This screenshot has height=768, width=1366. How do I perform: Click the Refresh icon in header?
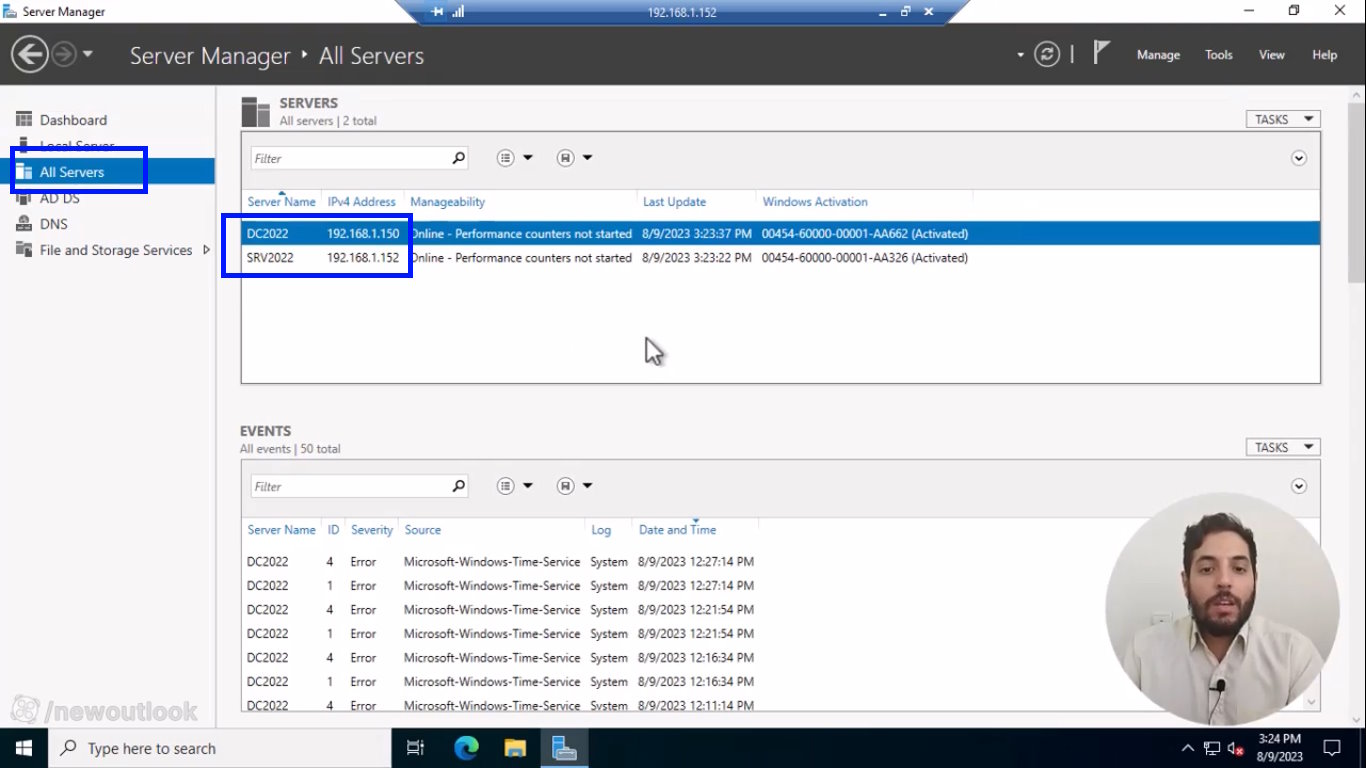1047,54
